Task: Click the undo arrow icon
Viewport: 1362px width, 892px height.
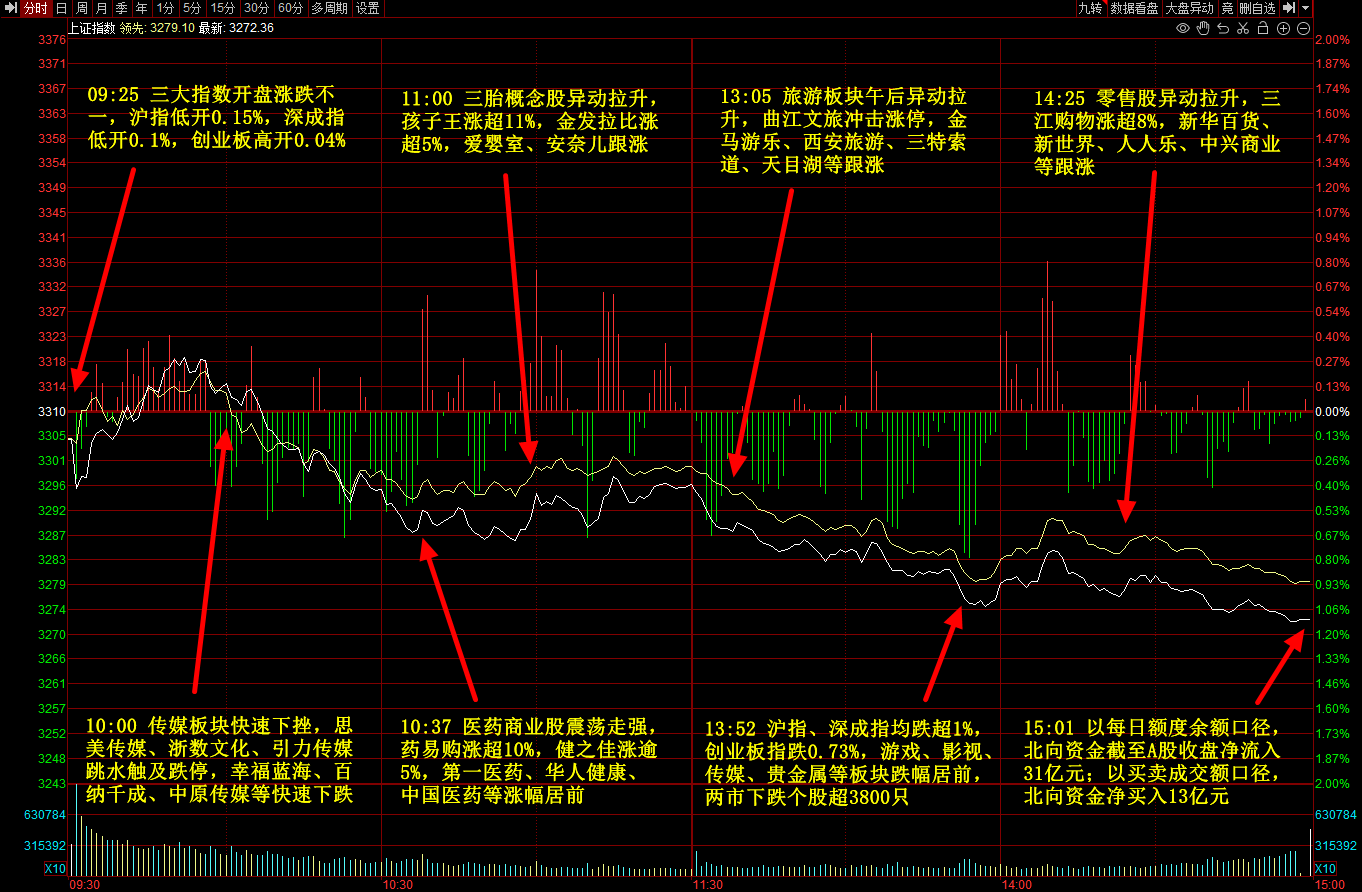Action: pyautogui.click(x=1223, y=28)
